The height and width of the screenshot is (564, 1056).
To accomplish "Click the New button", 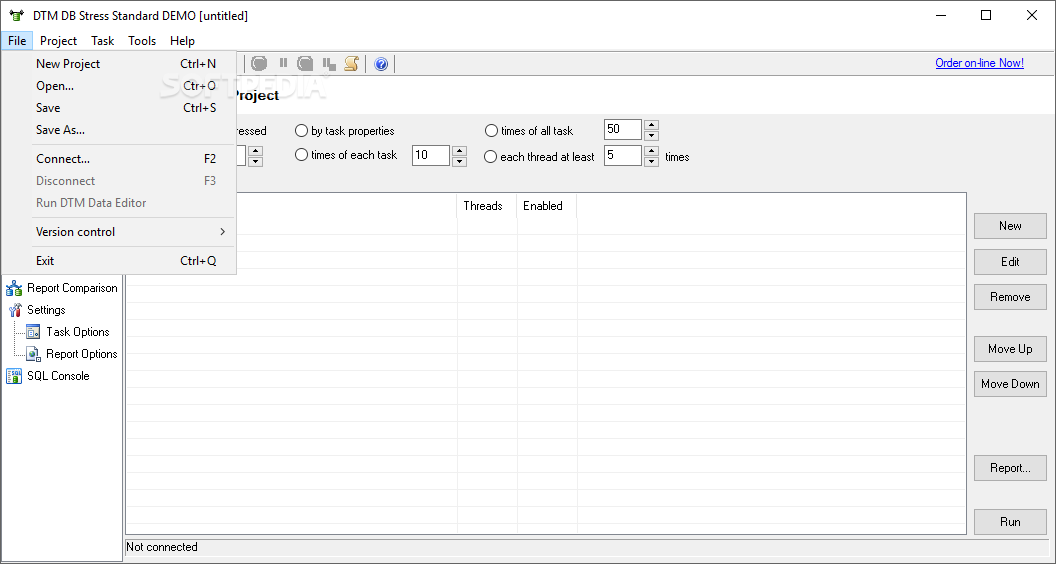I will coord(1010,226).
